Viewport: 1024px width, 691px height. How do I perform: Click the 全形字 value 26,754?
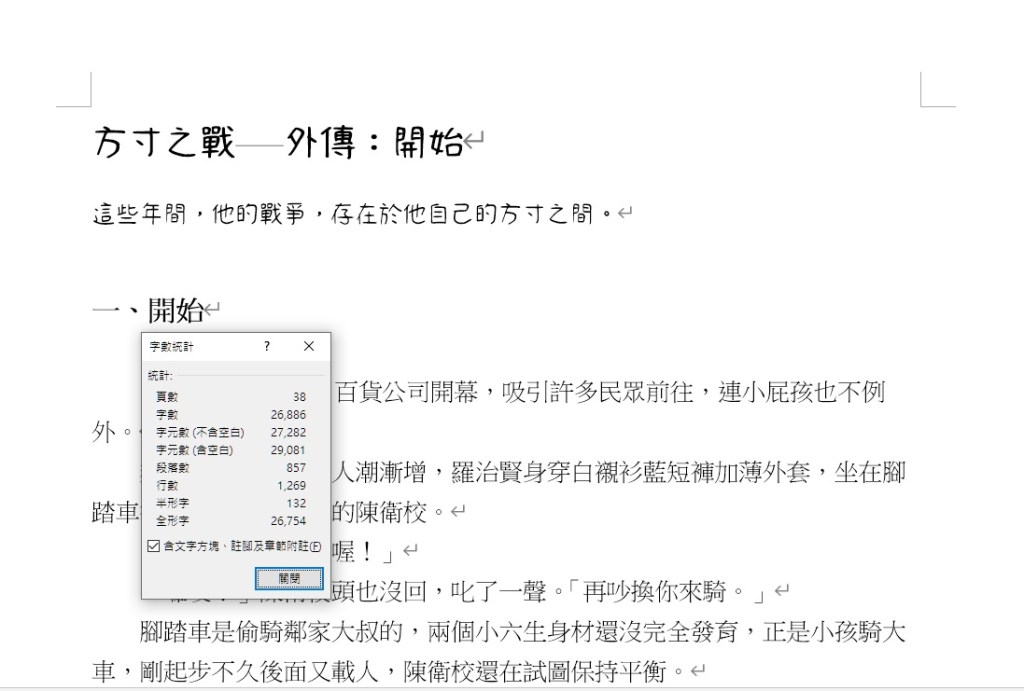(288, 522)
